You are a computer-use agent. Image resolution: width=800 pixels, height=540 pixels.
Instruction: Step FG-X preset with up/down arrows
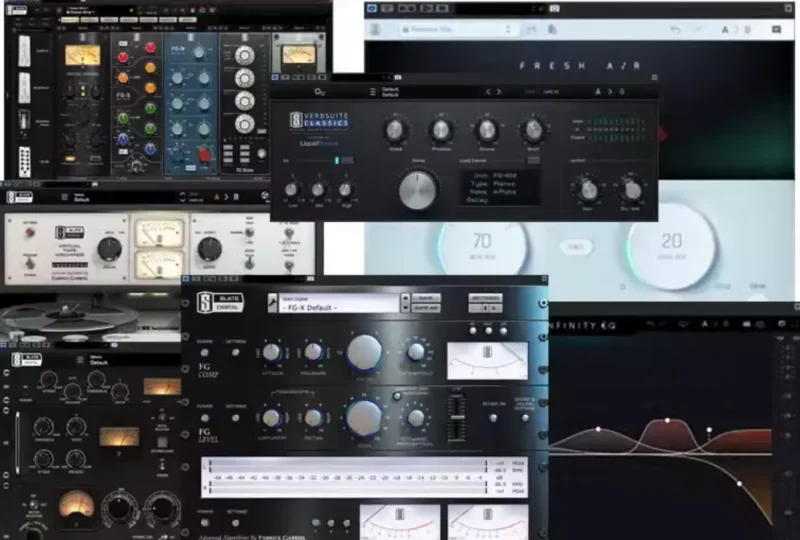(405, 303)
